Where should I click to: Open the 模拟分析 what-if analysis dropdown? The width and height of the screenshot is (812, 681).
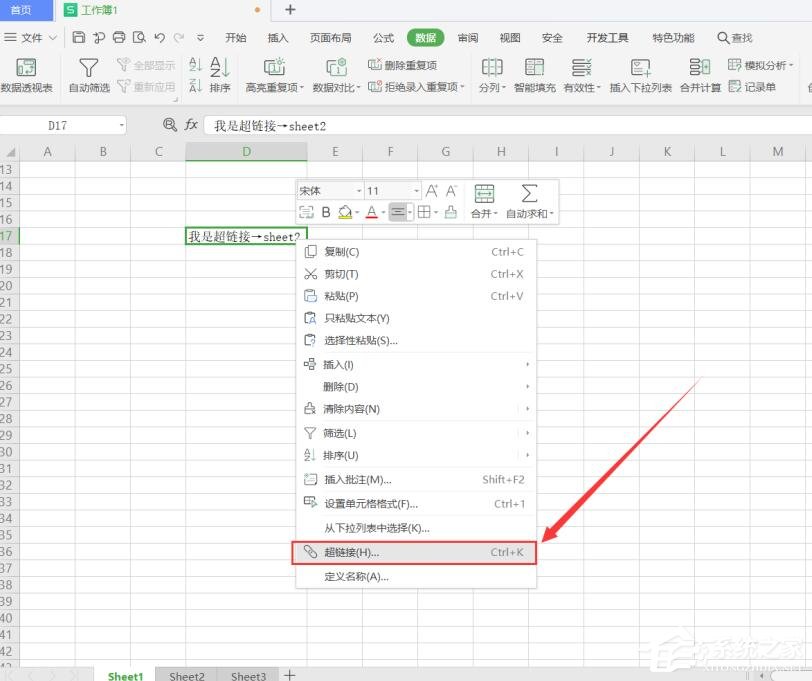click(x=768, y=66)
